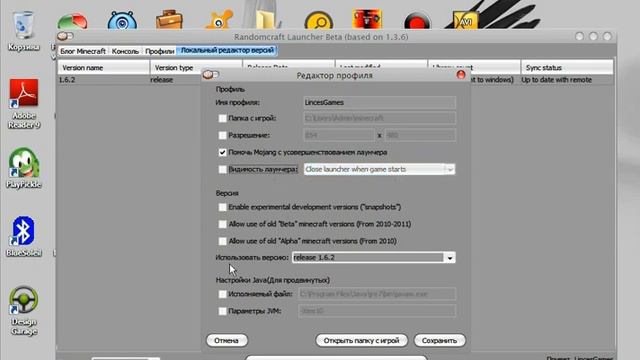Open the AVI converter desktop icon

click(x=465, y=20)
